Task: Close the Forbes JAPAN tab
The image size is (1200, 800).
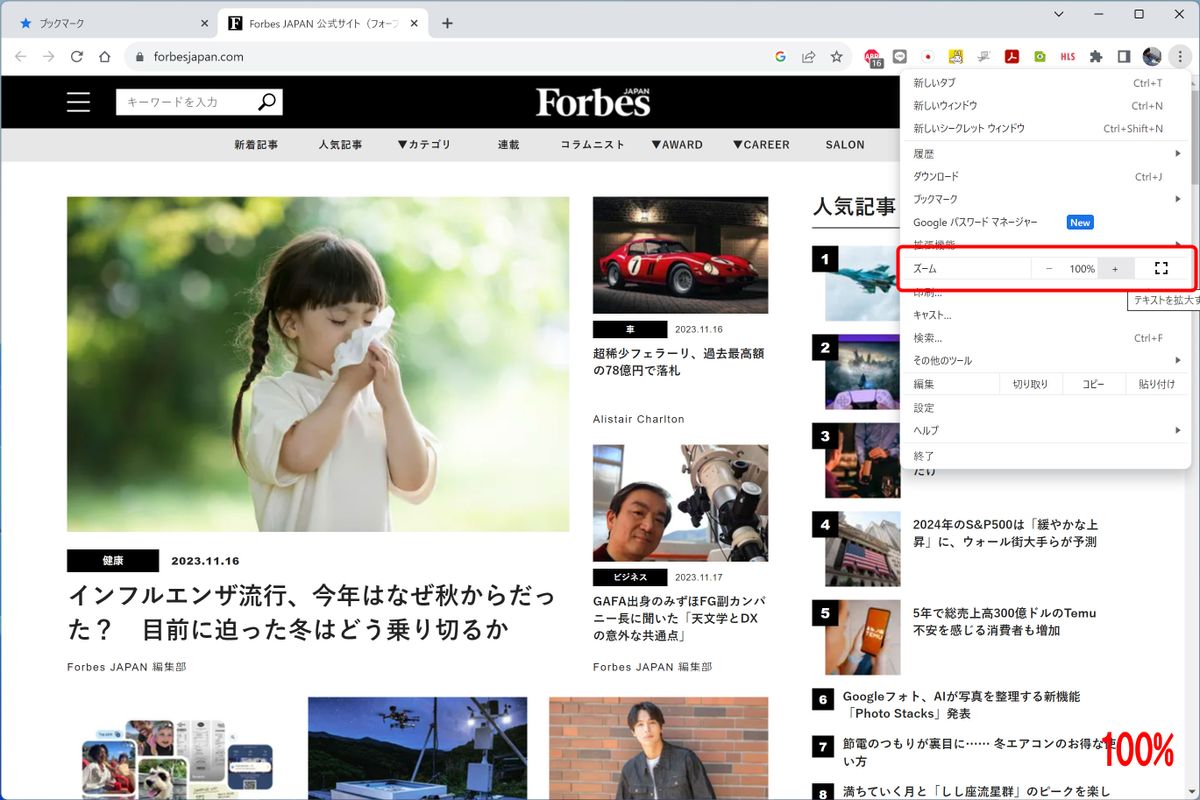Action: pos(414,23)
